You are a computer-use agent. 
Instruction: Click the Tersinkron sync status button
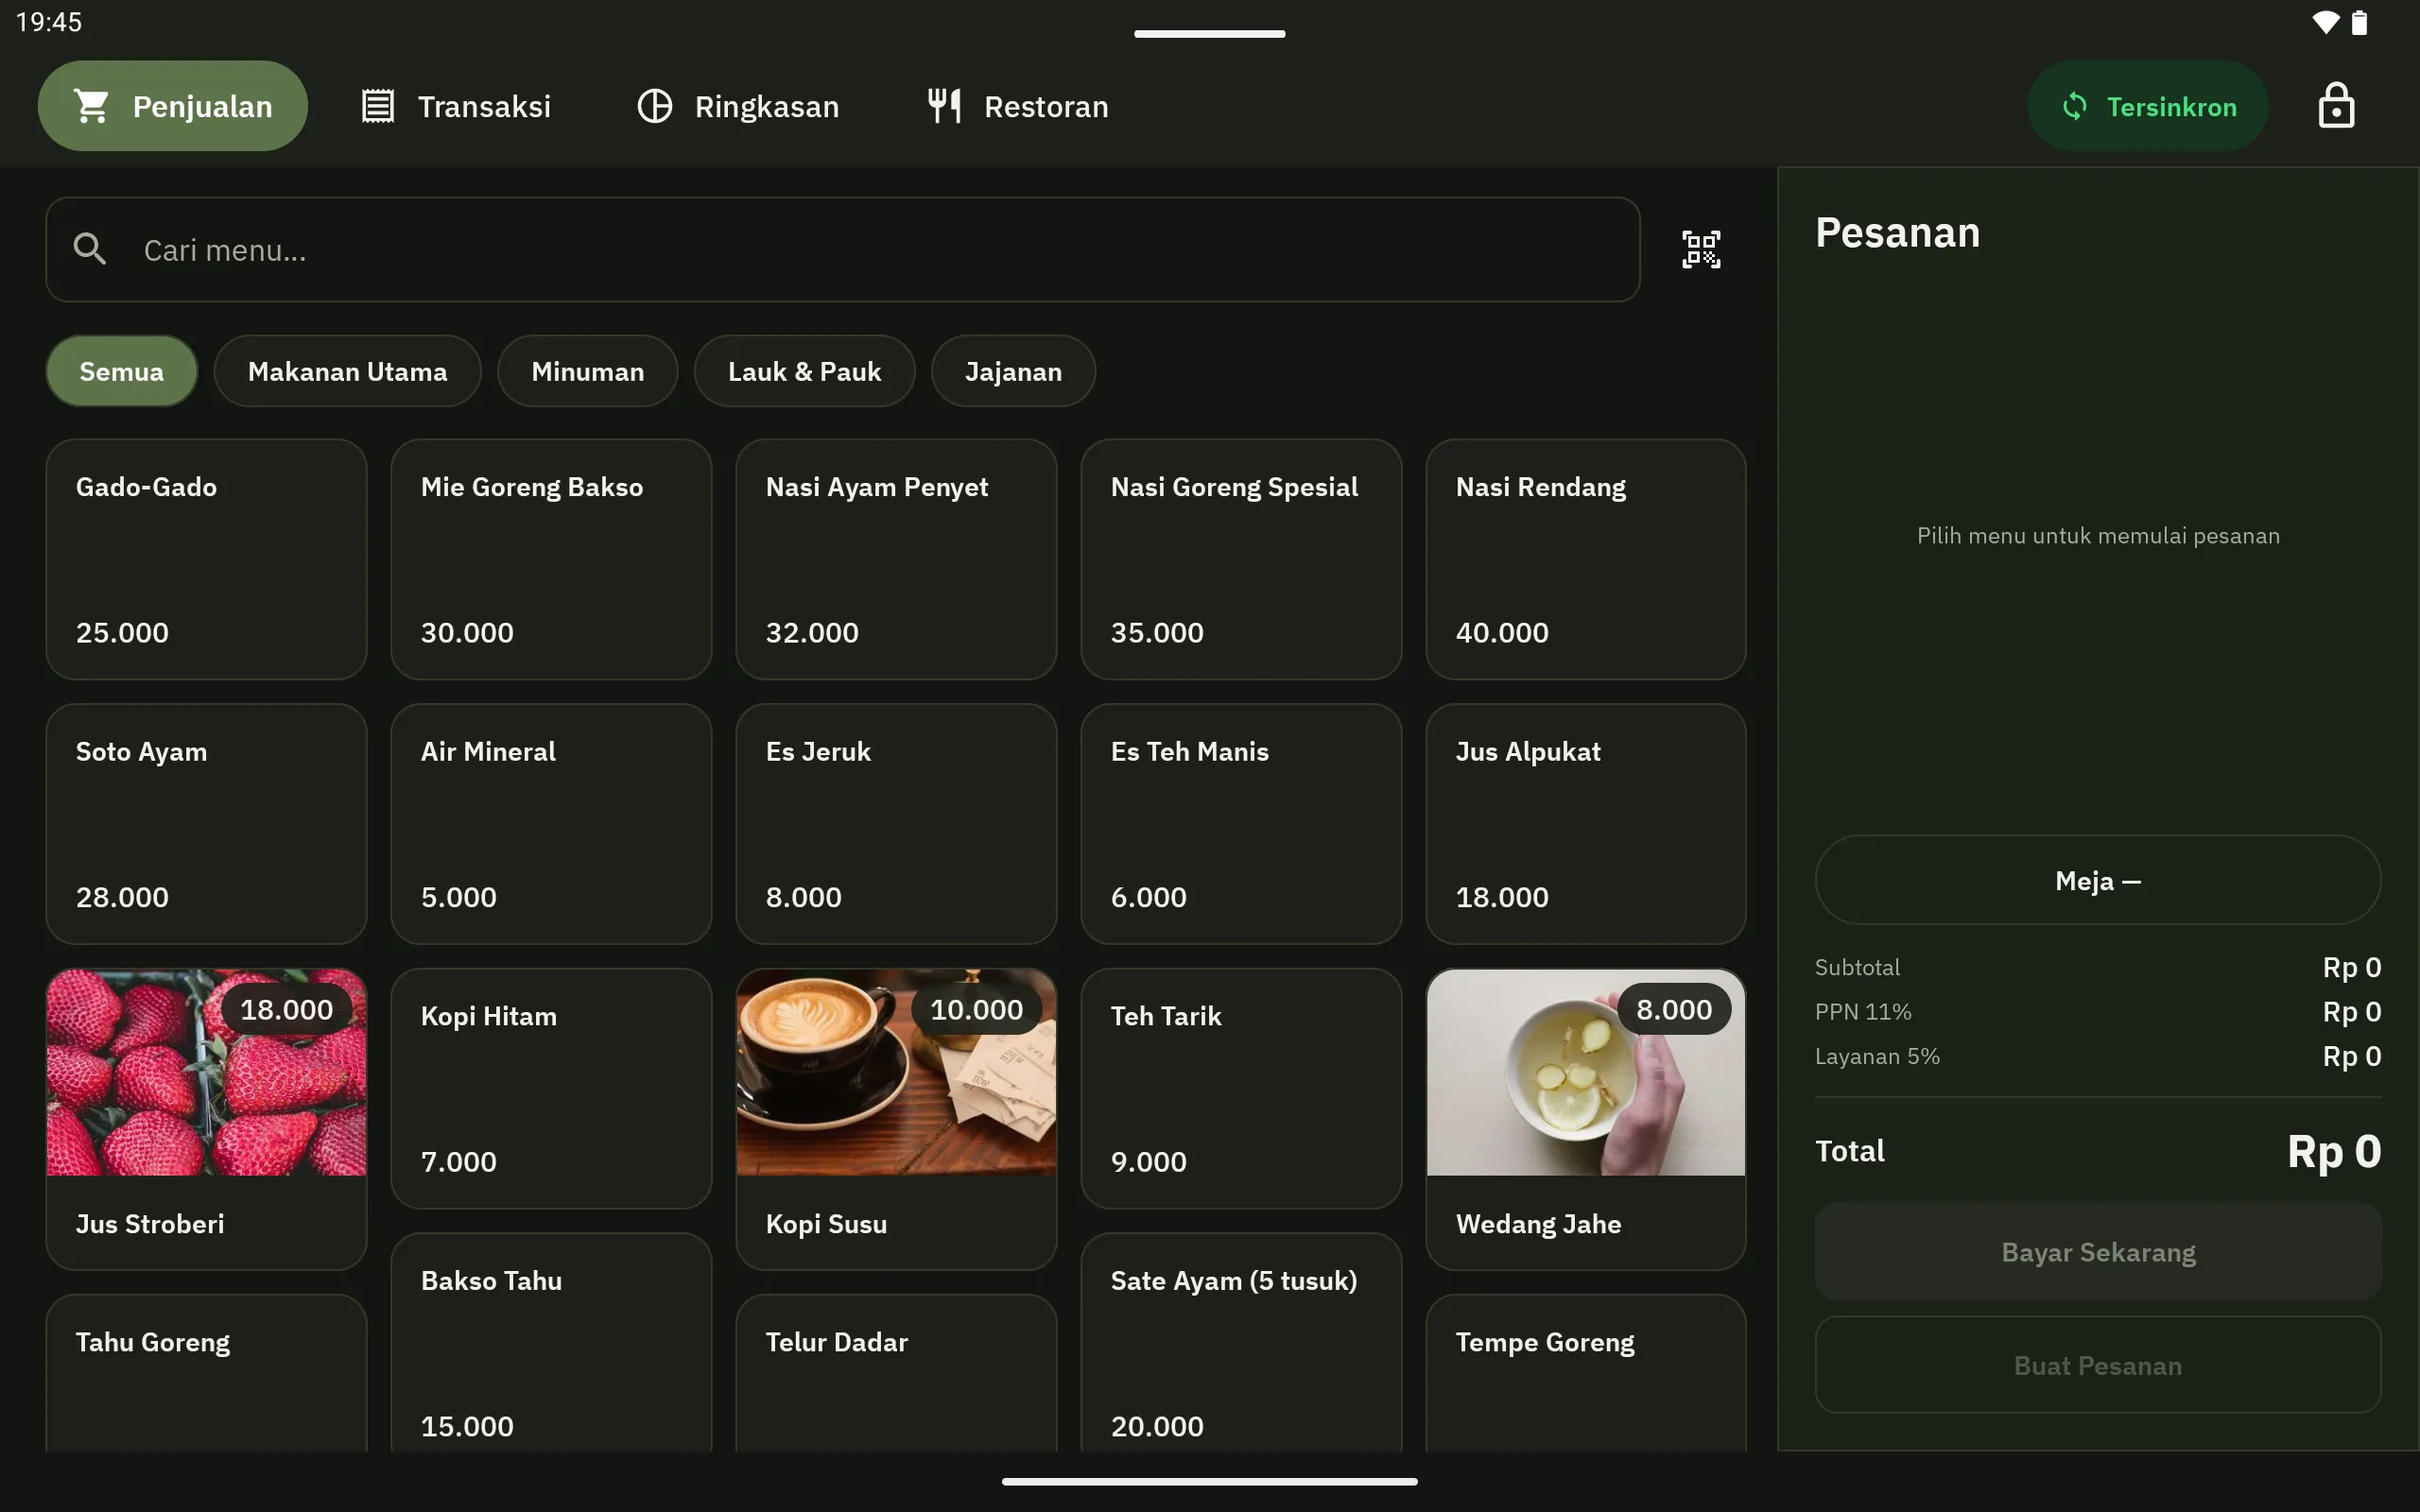coord(2147,106)
